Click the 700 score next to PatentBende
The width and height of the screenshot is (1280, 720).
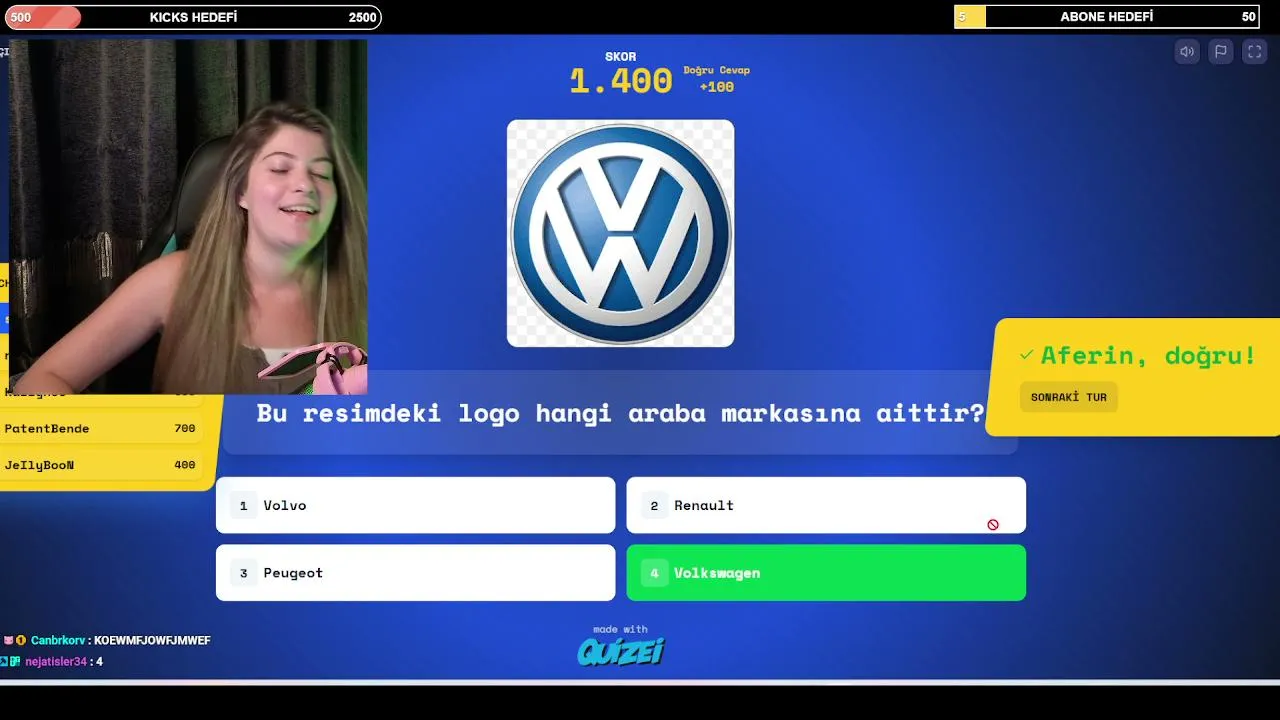point(185,428)
